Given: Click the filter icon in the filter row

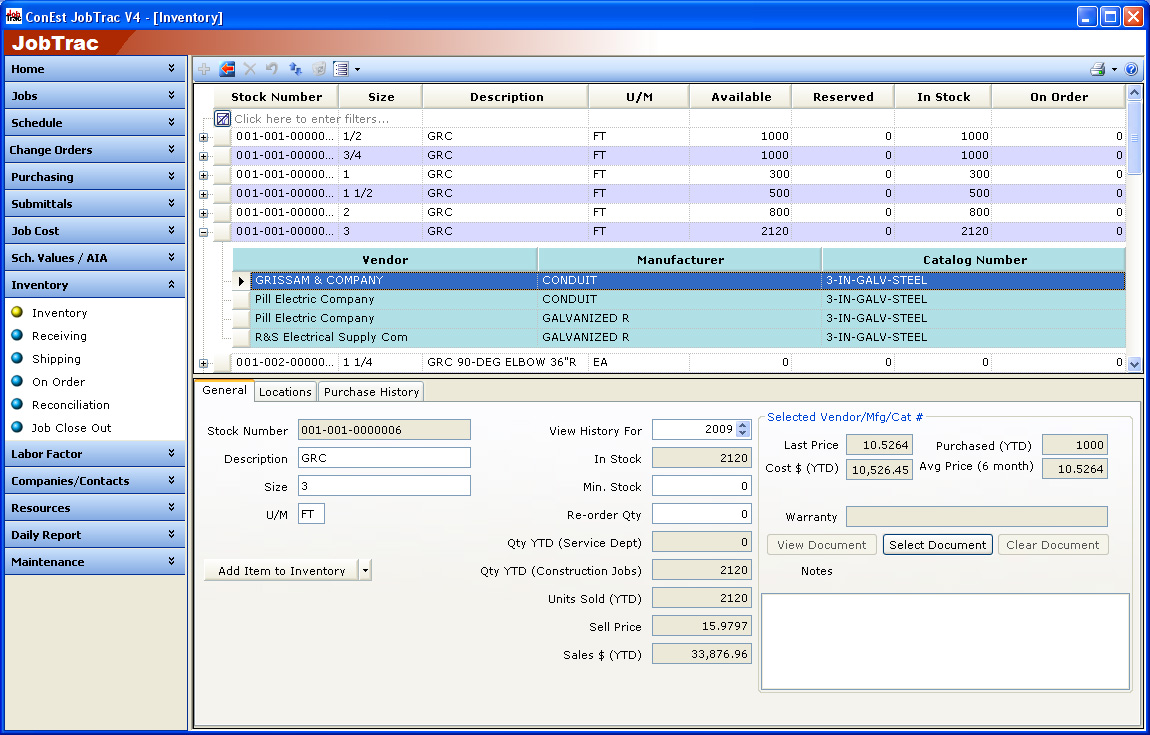Looking at the screenshot, I should coord(223,119).
